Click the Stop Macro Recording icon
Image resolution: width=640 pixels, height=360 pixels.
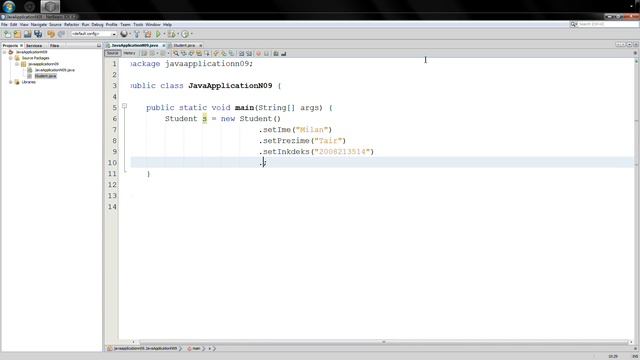point(267,53)
